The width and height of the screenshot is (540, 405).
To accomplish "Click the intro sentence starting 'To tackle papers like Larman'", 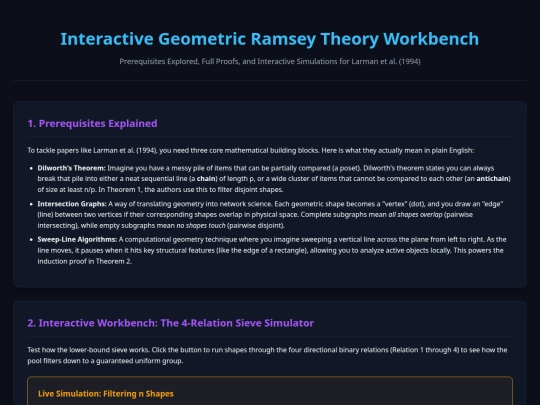I will (x=251, y=150).
